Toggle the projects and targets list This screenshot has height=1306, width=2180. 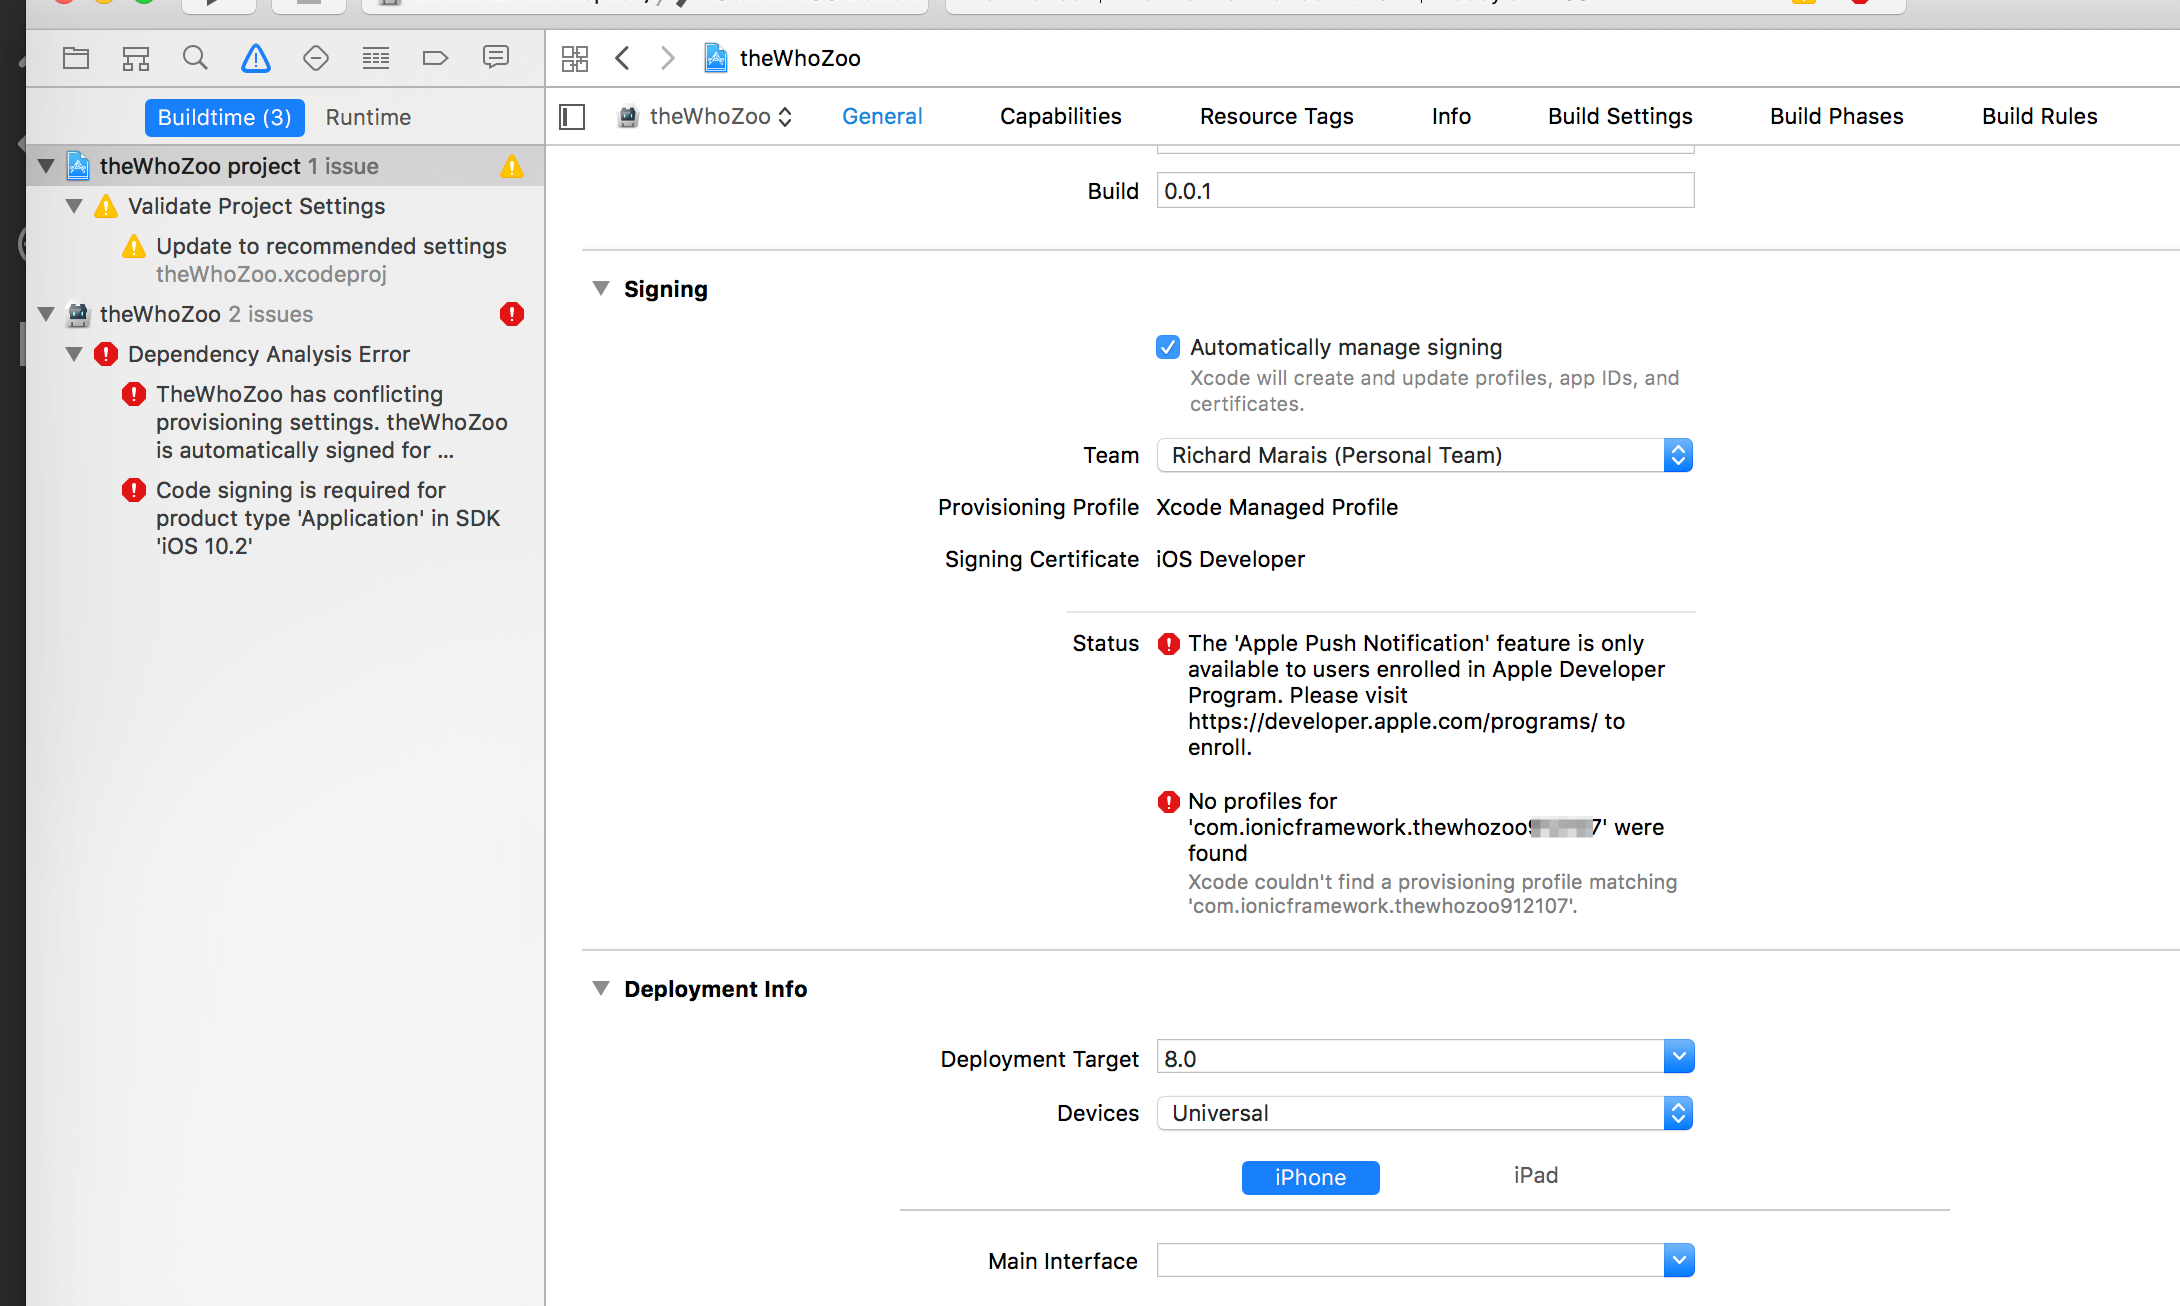[572, 117]
